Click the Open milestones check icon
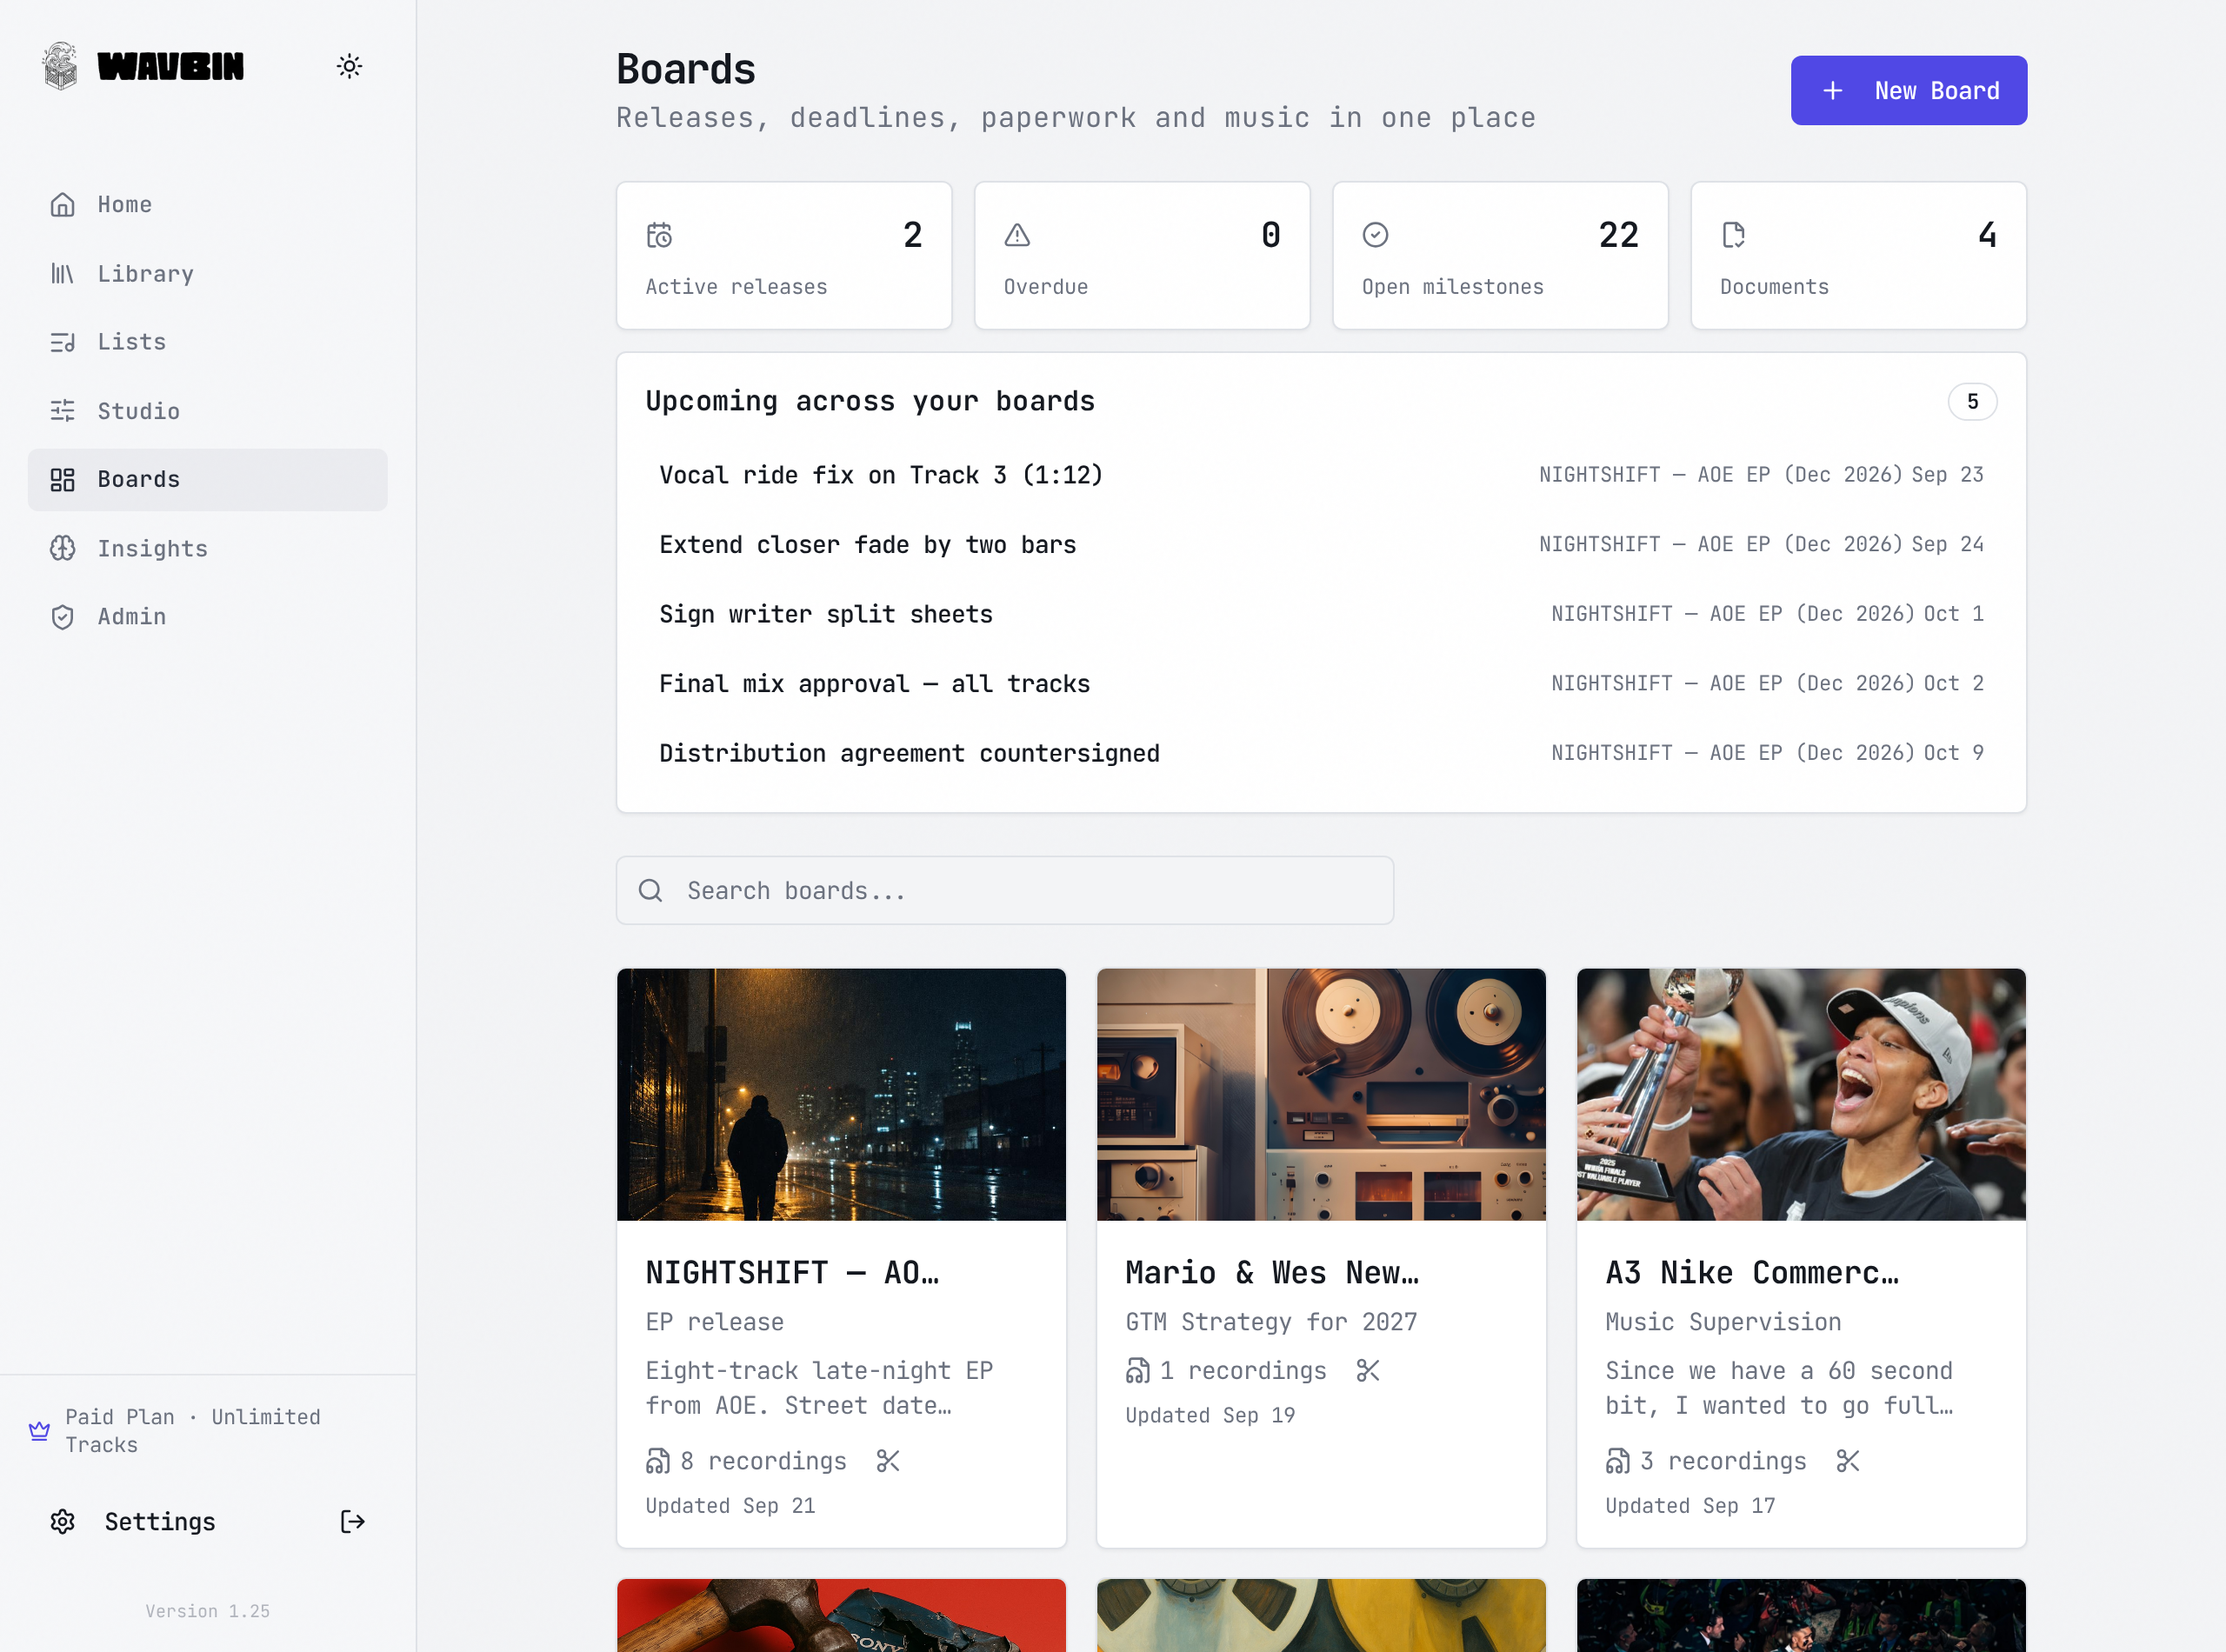Screen dimensions: 2226x1652 (1375, 235)
